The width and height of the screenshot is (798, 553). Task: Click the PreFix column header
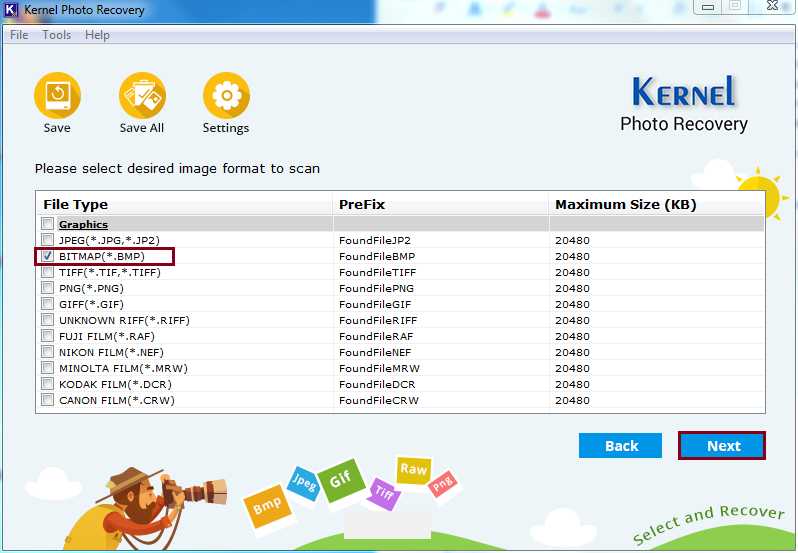[x=441, y=204]
